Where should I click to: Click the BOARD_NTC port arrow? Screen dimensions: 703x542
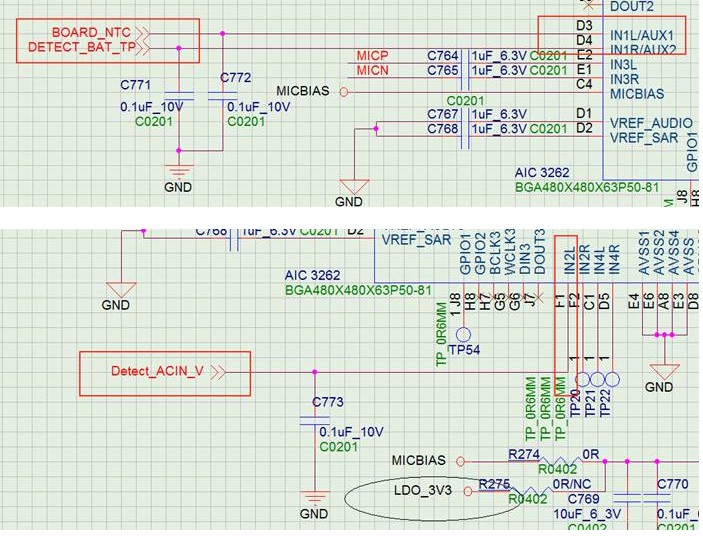pos(143,33)
